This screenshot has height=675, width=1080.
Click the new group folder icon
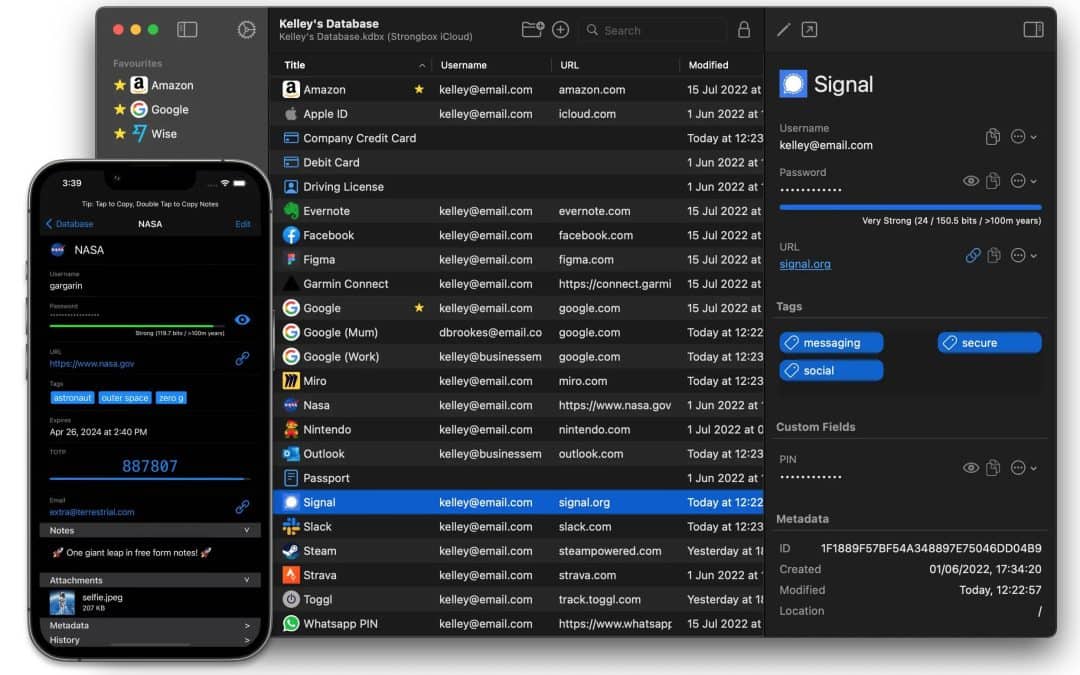pyautogui.click(x=533, y=30)
